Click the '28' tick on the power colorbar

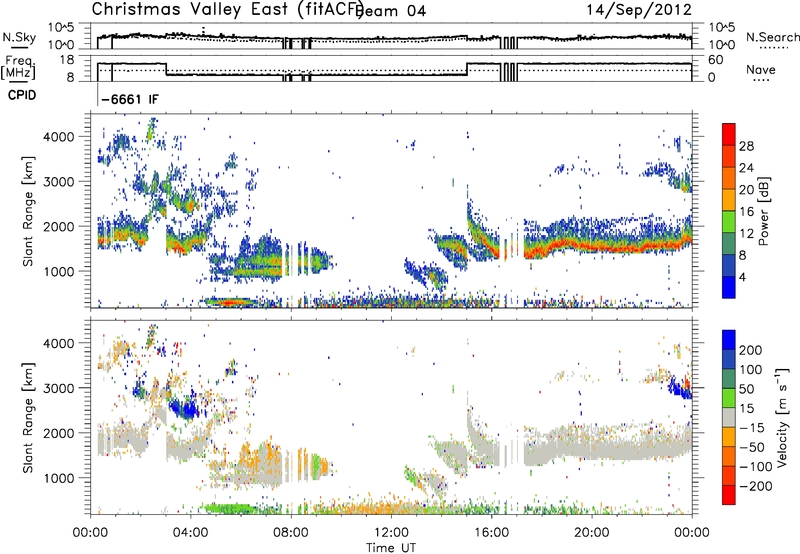coord(746,146)
